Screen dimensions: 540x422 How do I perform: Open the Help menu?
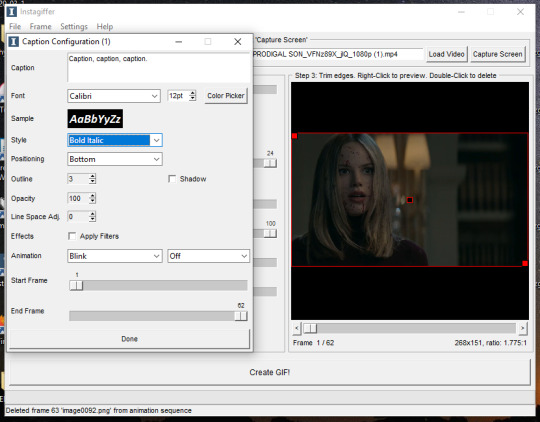(105, 27)
